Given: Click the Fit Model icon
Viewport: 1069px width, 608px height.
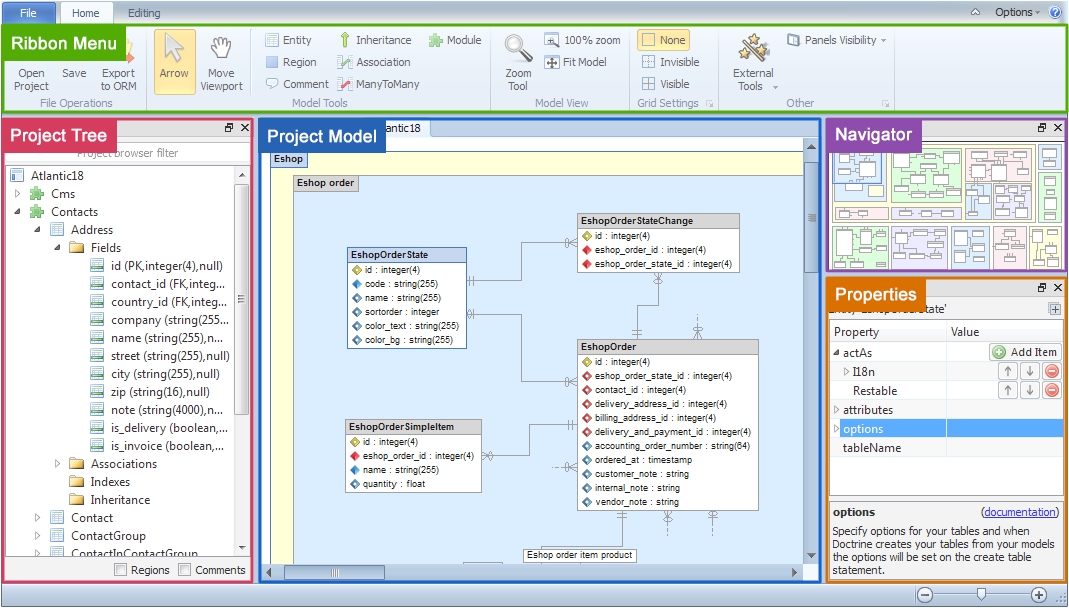Looking at the screenshot, I should (x=552, y=62).
